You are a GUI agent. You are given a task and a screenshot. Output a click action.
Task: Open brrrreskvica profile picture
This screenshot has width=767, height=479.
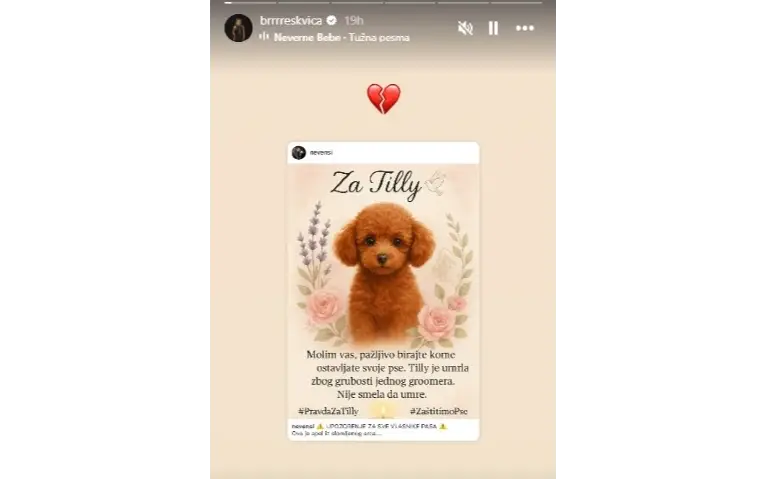pos(238,28)
